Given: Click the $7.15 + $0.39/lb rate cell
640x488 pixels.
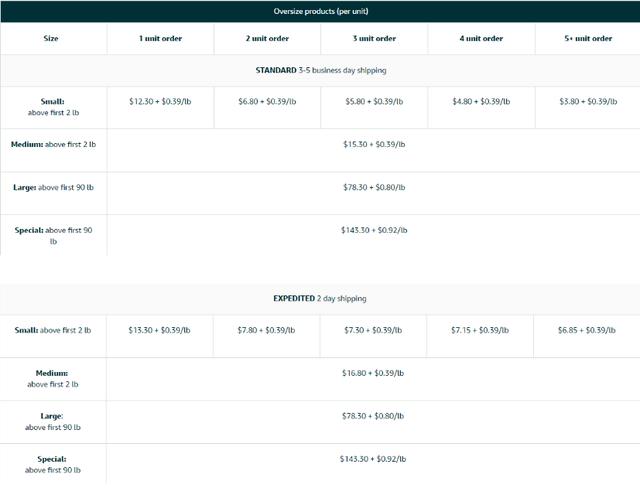Looking at the screenshot, I should [481, 330].
